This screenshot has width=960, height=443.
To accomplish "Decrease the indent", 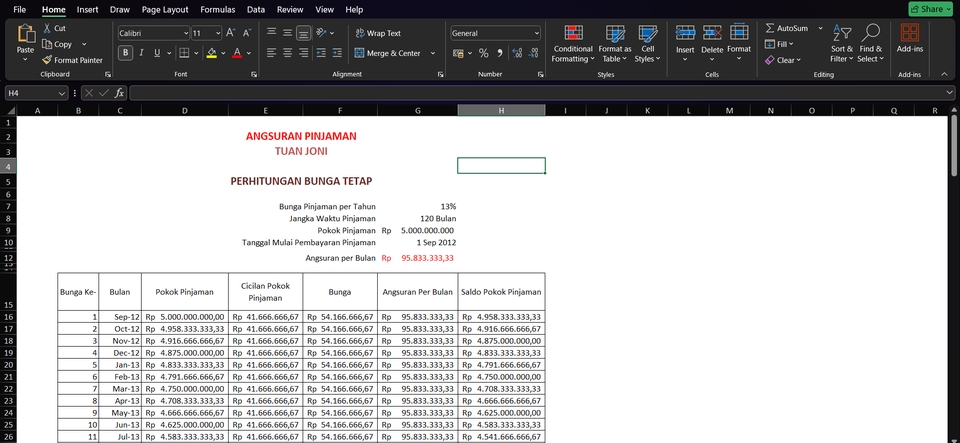I will click(321, 53).
